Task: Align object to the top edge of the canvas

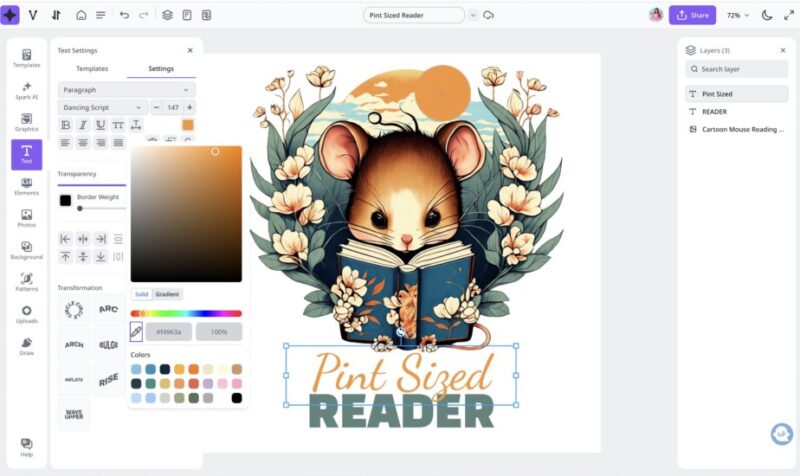Action: click(x=65, y=256)
